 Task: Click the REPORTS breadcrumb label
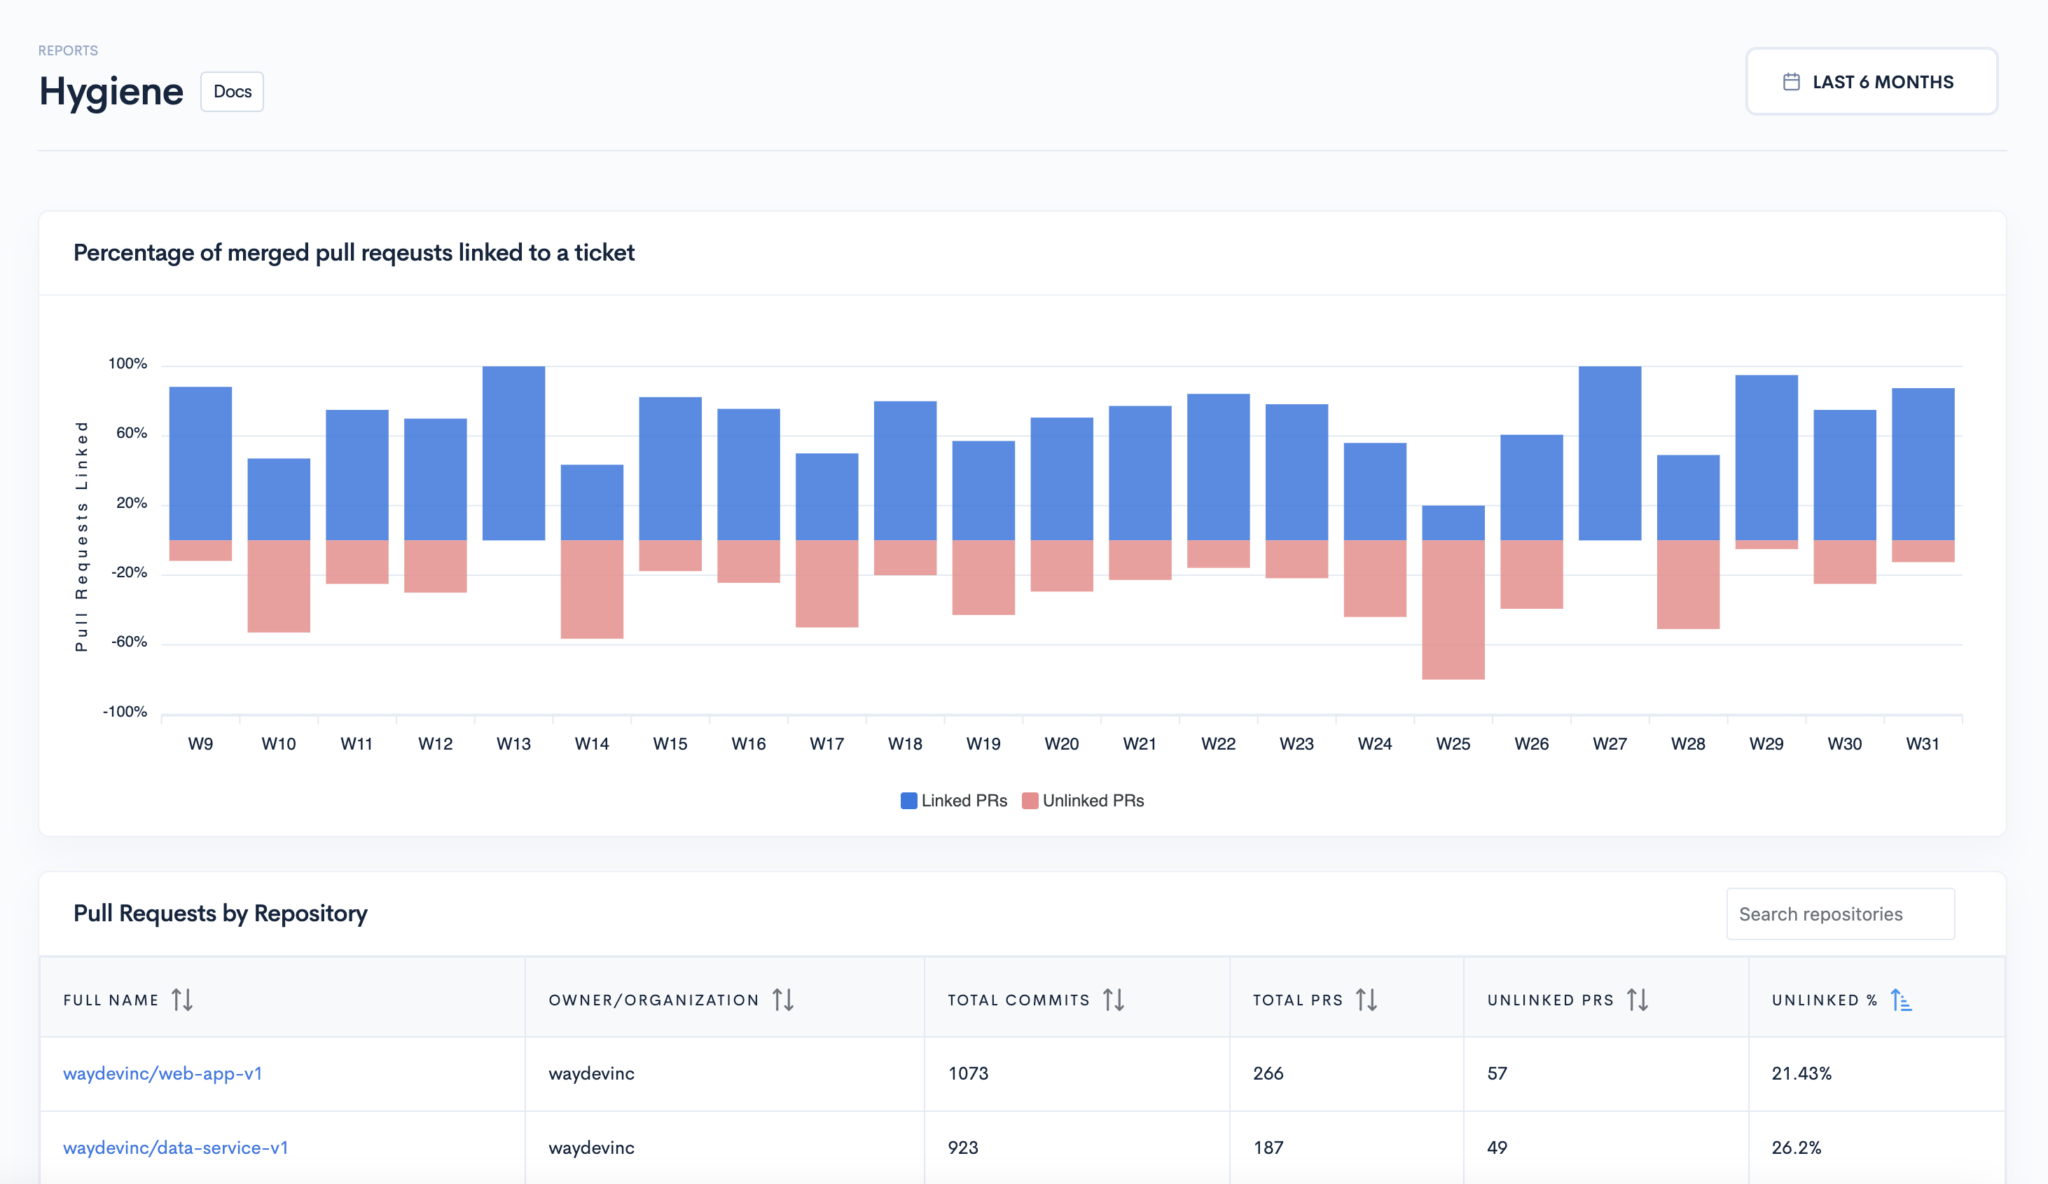(67, 49)
